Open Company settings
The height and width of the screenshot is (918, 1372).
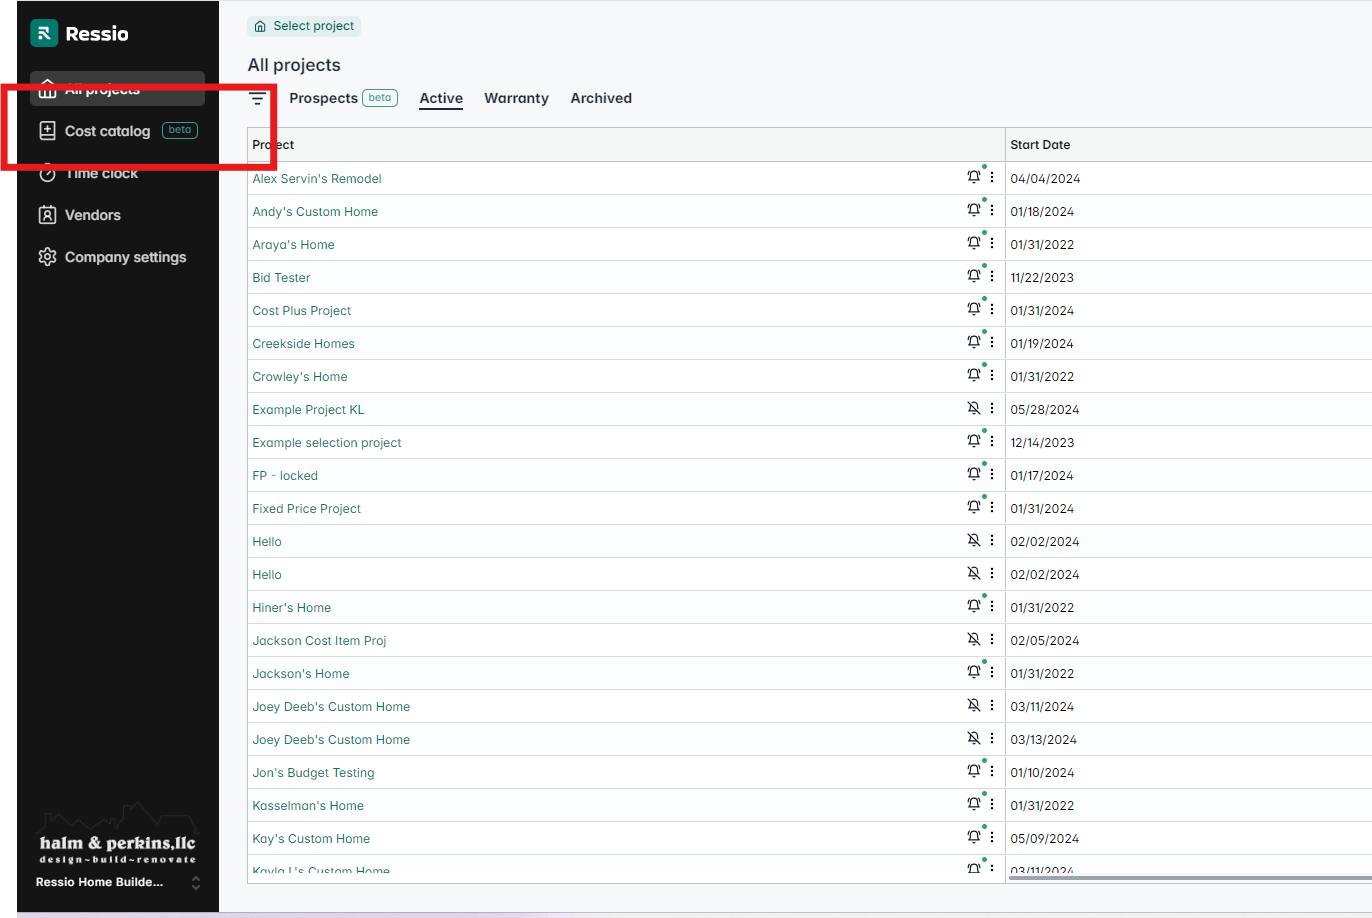[x=124, y=257]
